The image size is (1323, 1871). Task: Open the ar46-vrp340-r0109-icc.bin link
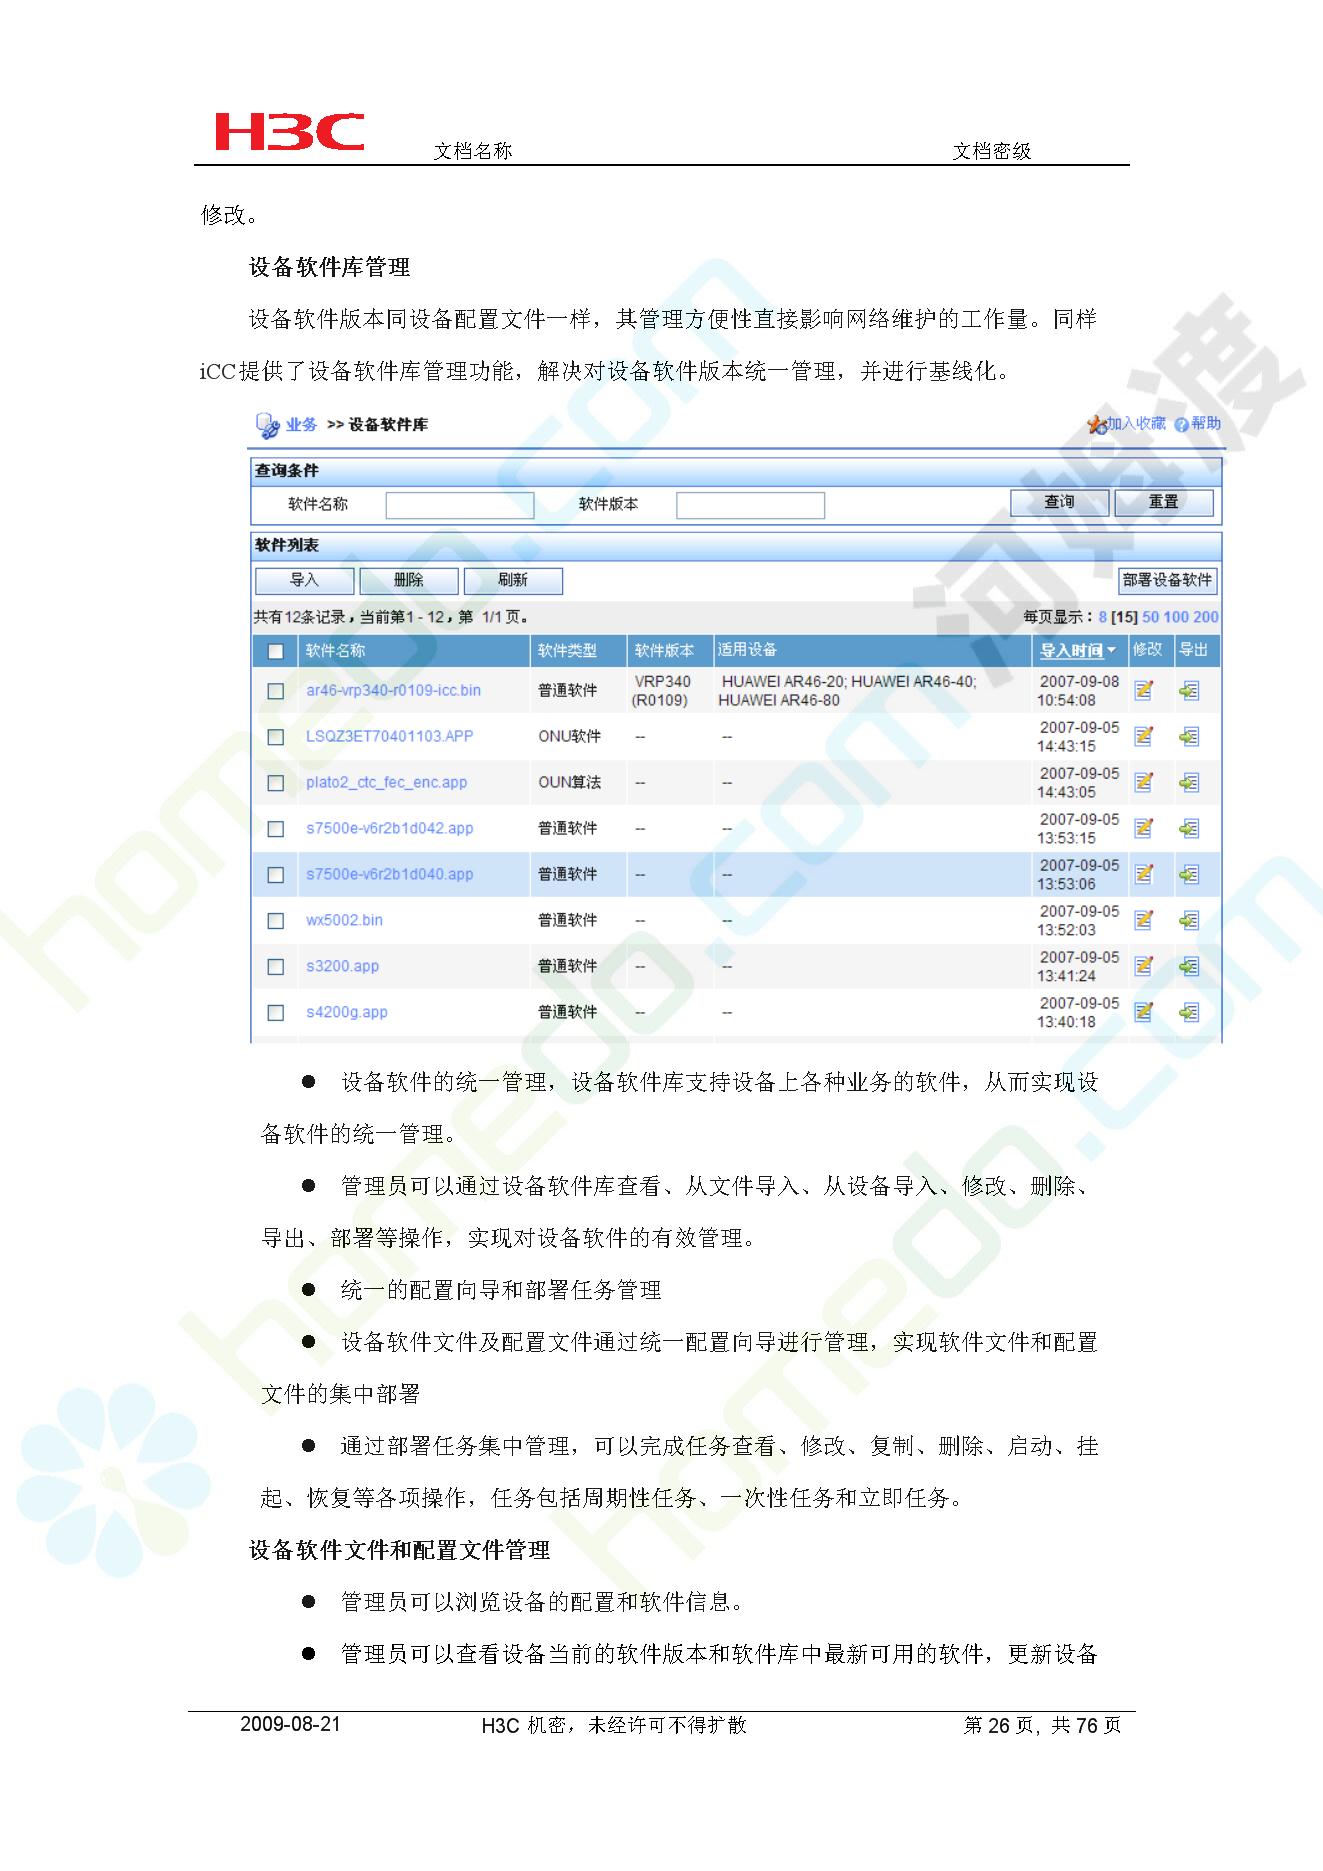[x=393, y=690]
